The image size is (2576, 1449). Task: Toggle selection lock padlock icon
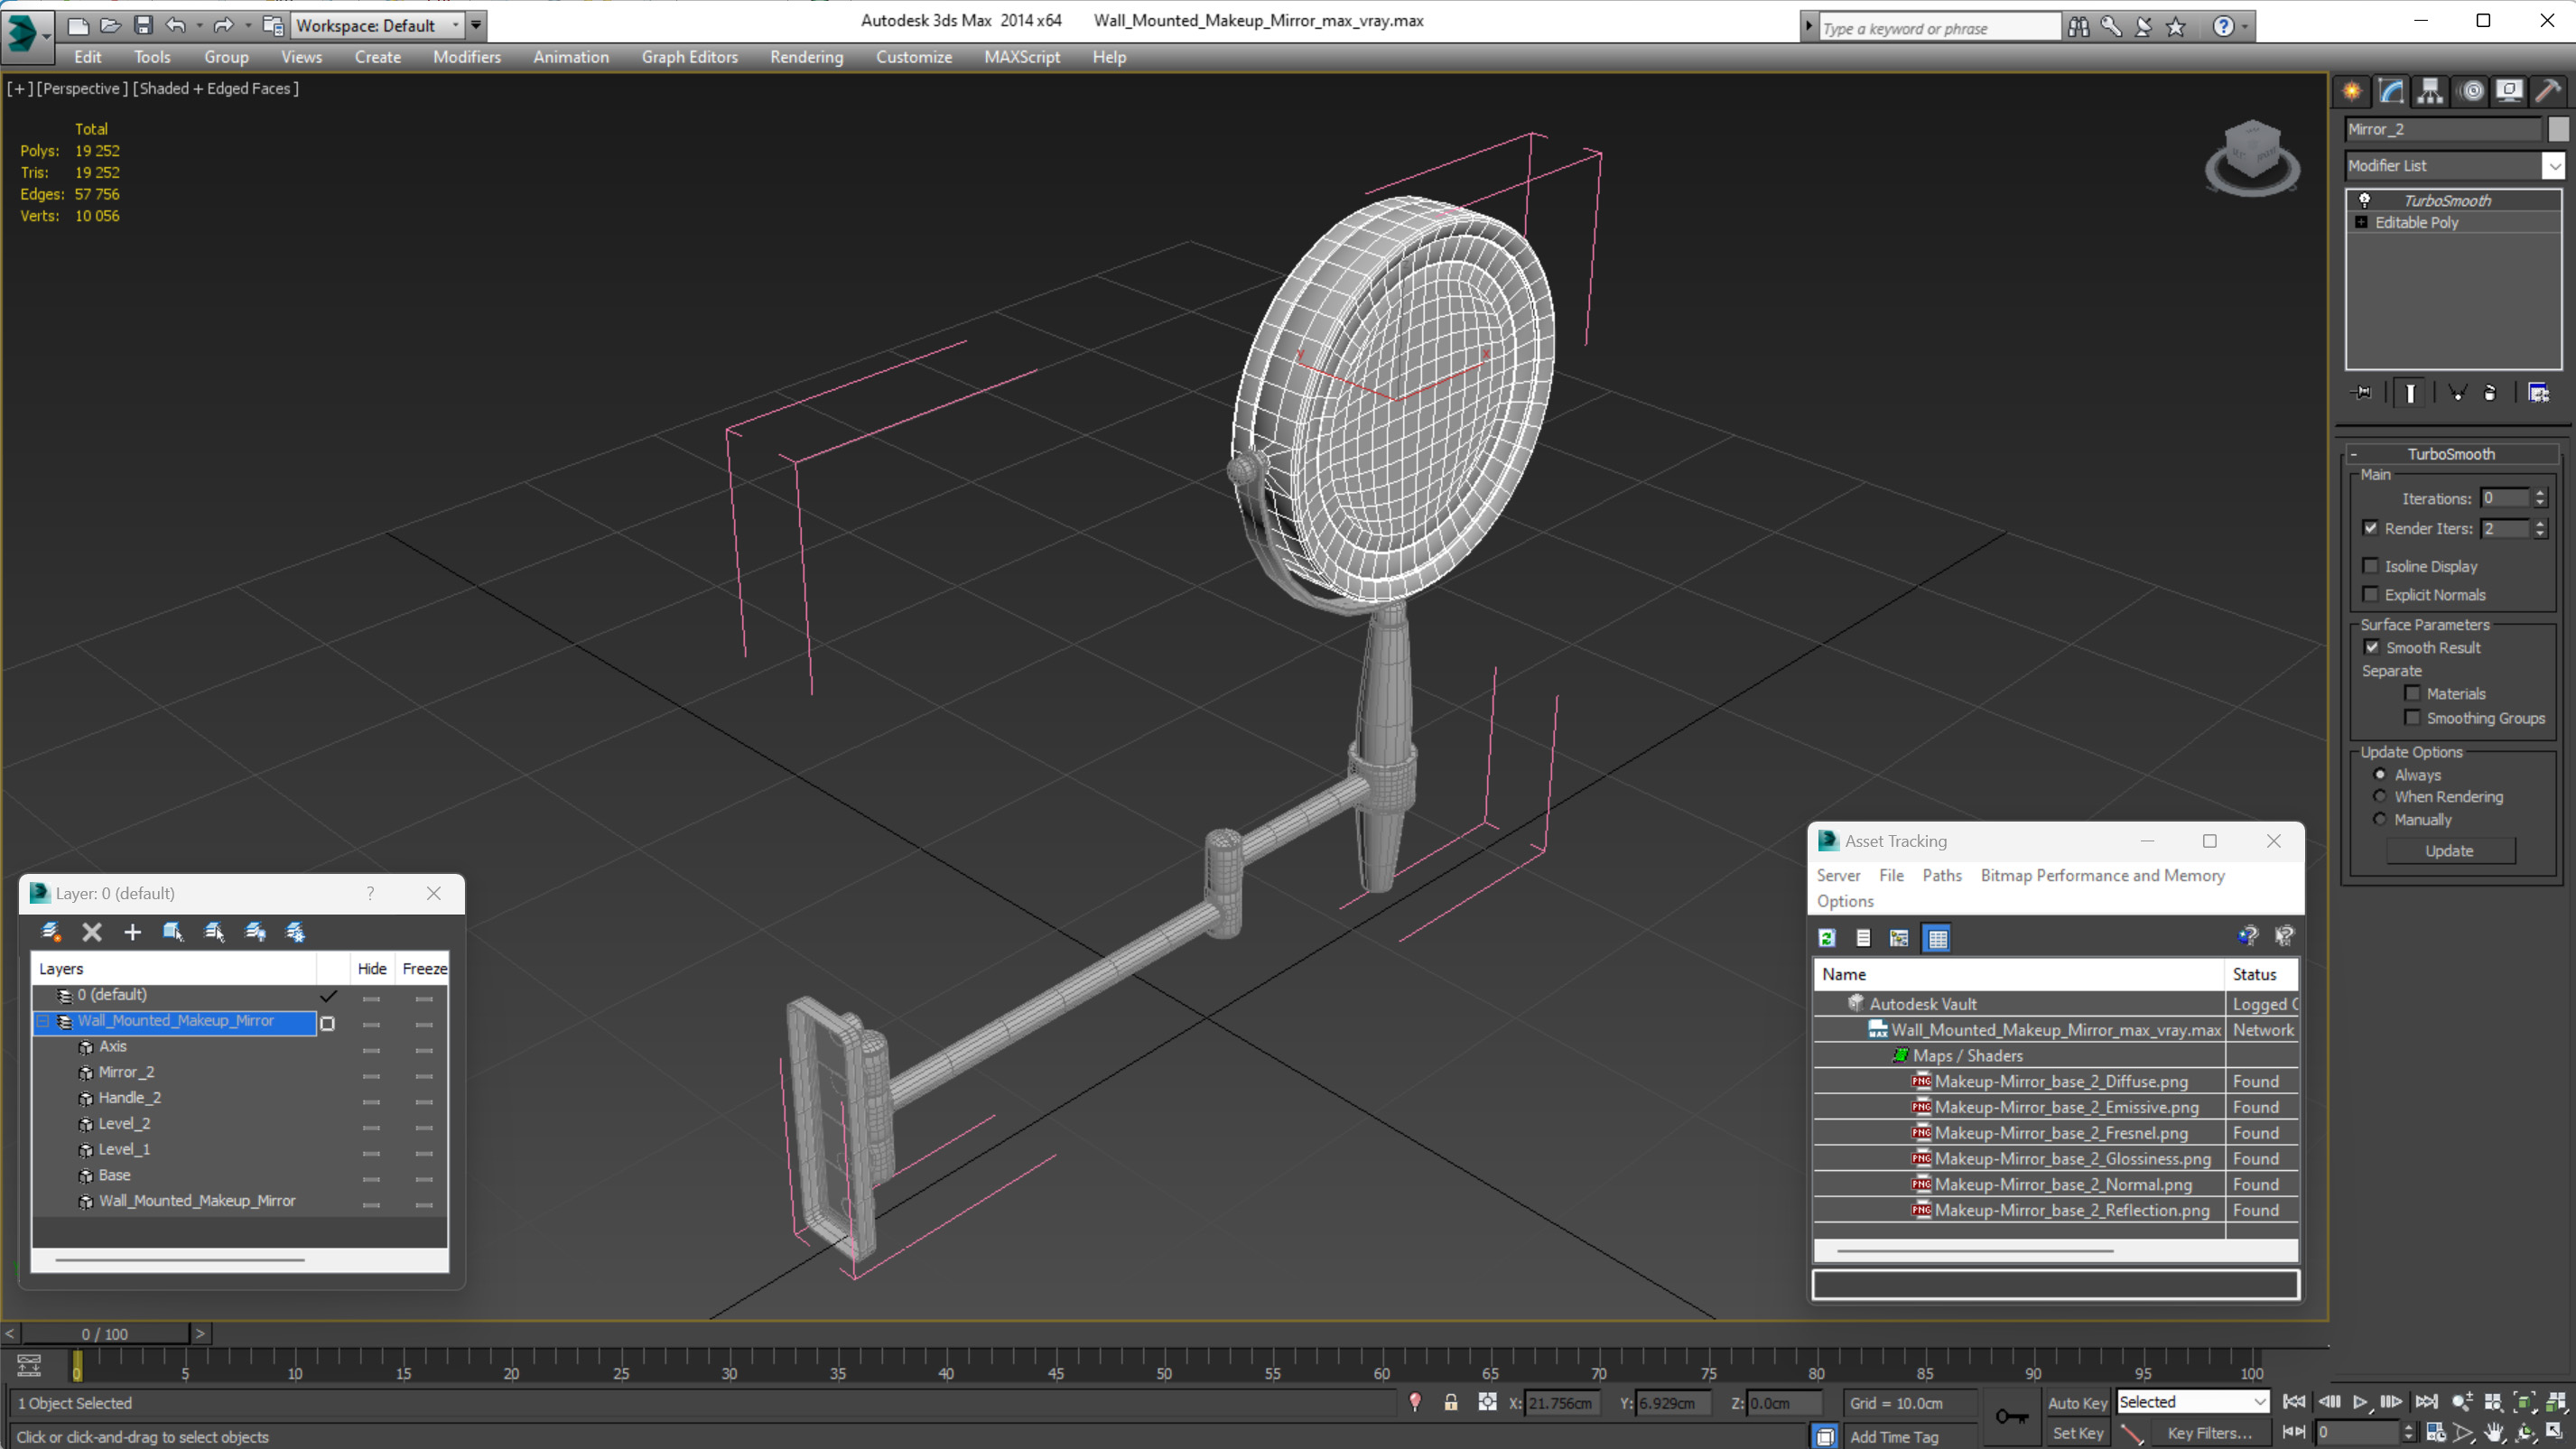1450,1402
